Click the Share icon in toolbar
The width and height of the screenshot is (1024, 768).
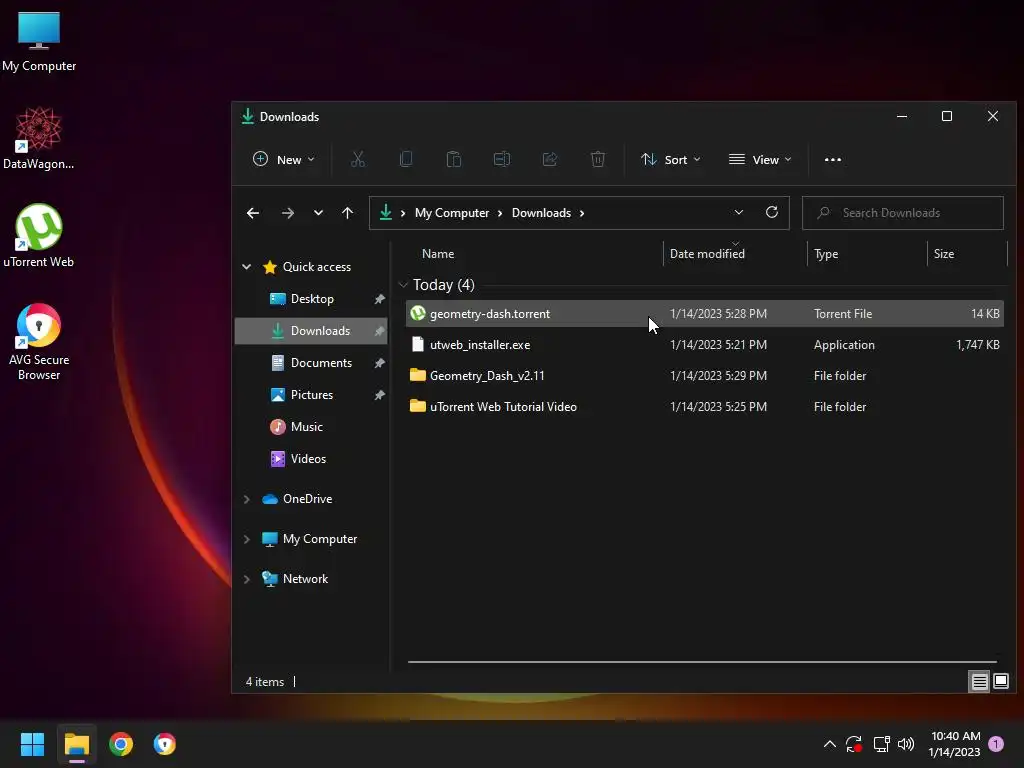point(550,159)
